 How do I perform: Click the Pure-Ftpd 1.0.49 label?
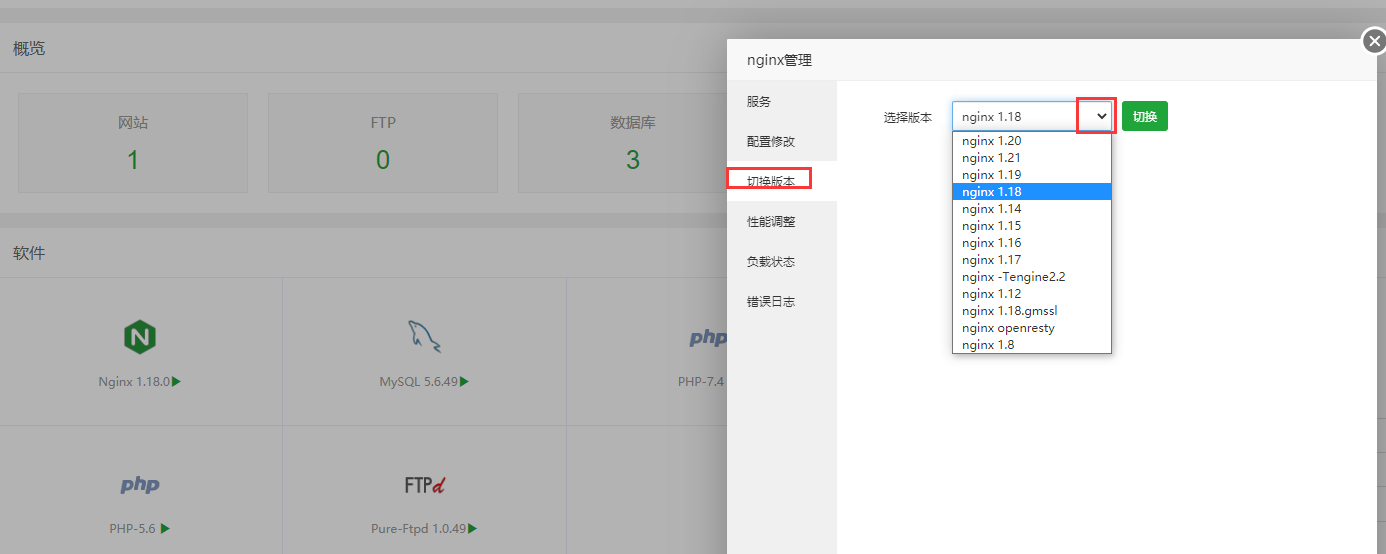coord(418,528)
